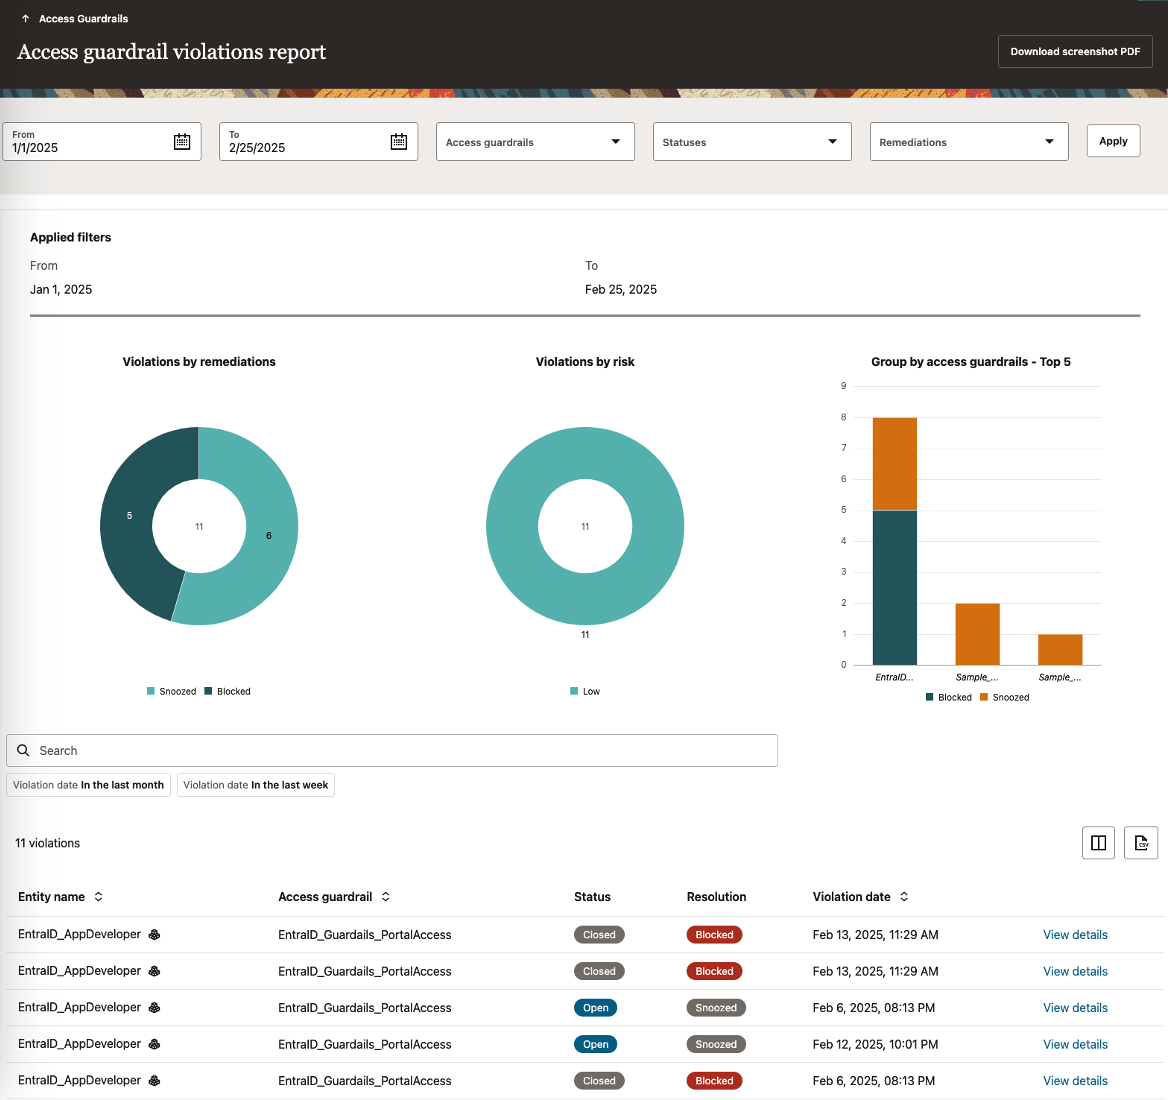Open the Statuses dropdown
The image size is (1168, 1100).
(752, 141)
